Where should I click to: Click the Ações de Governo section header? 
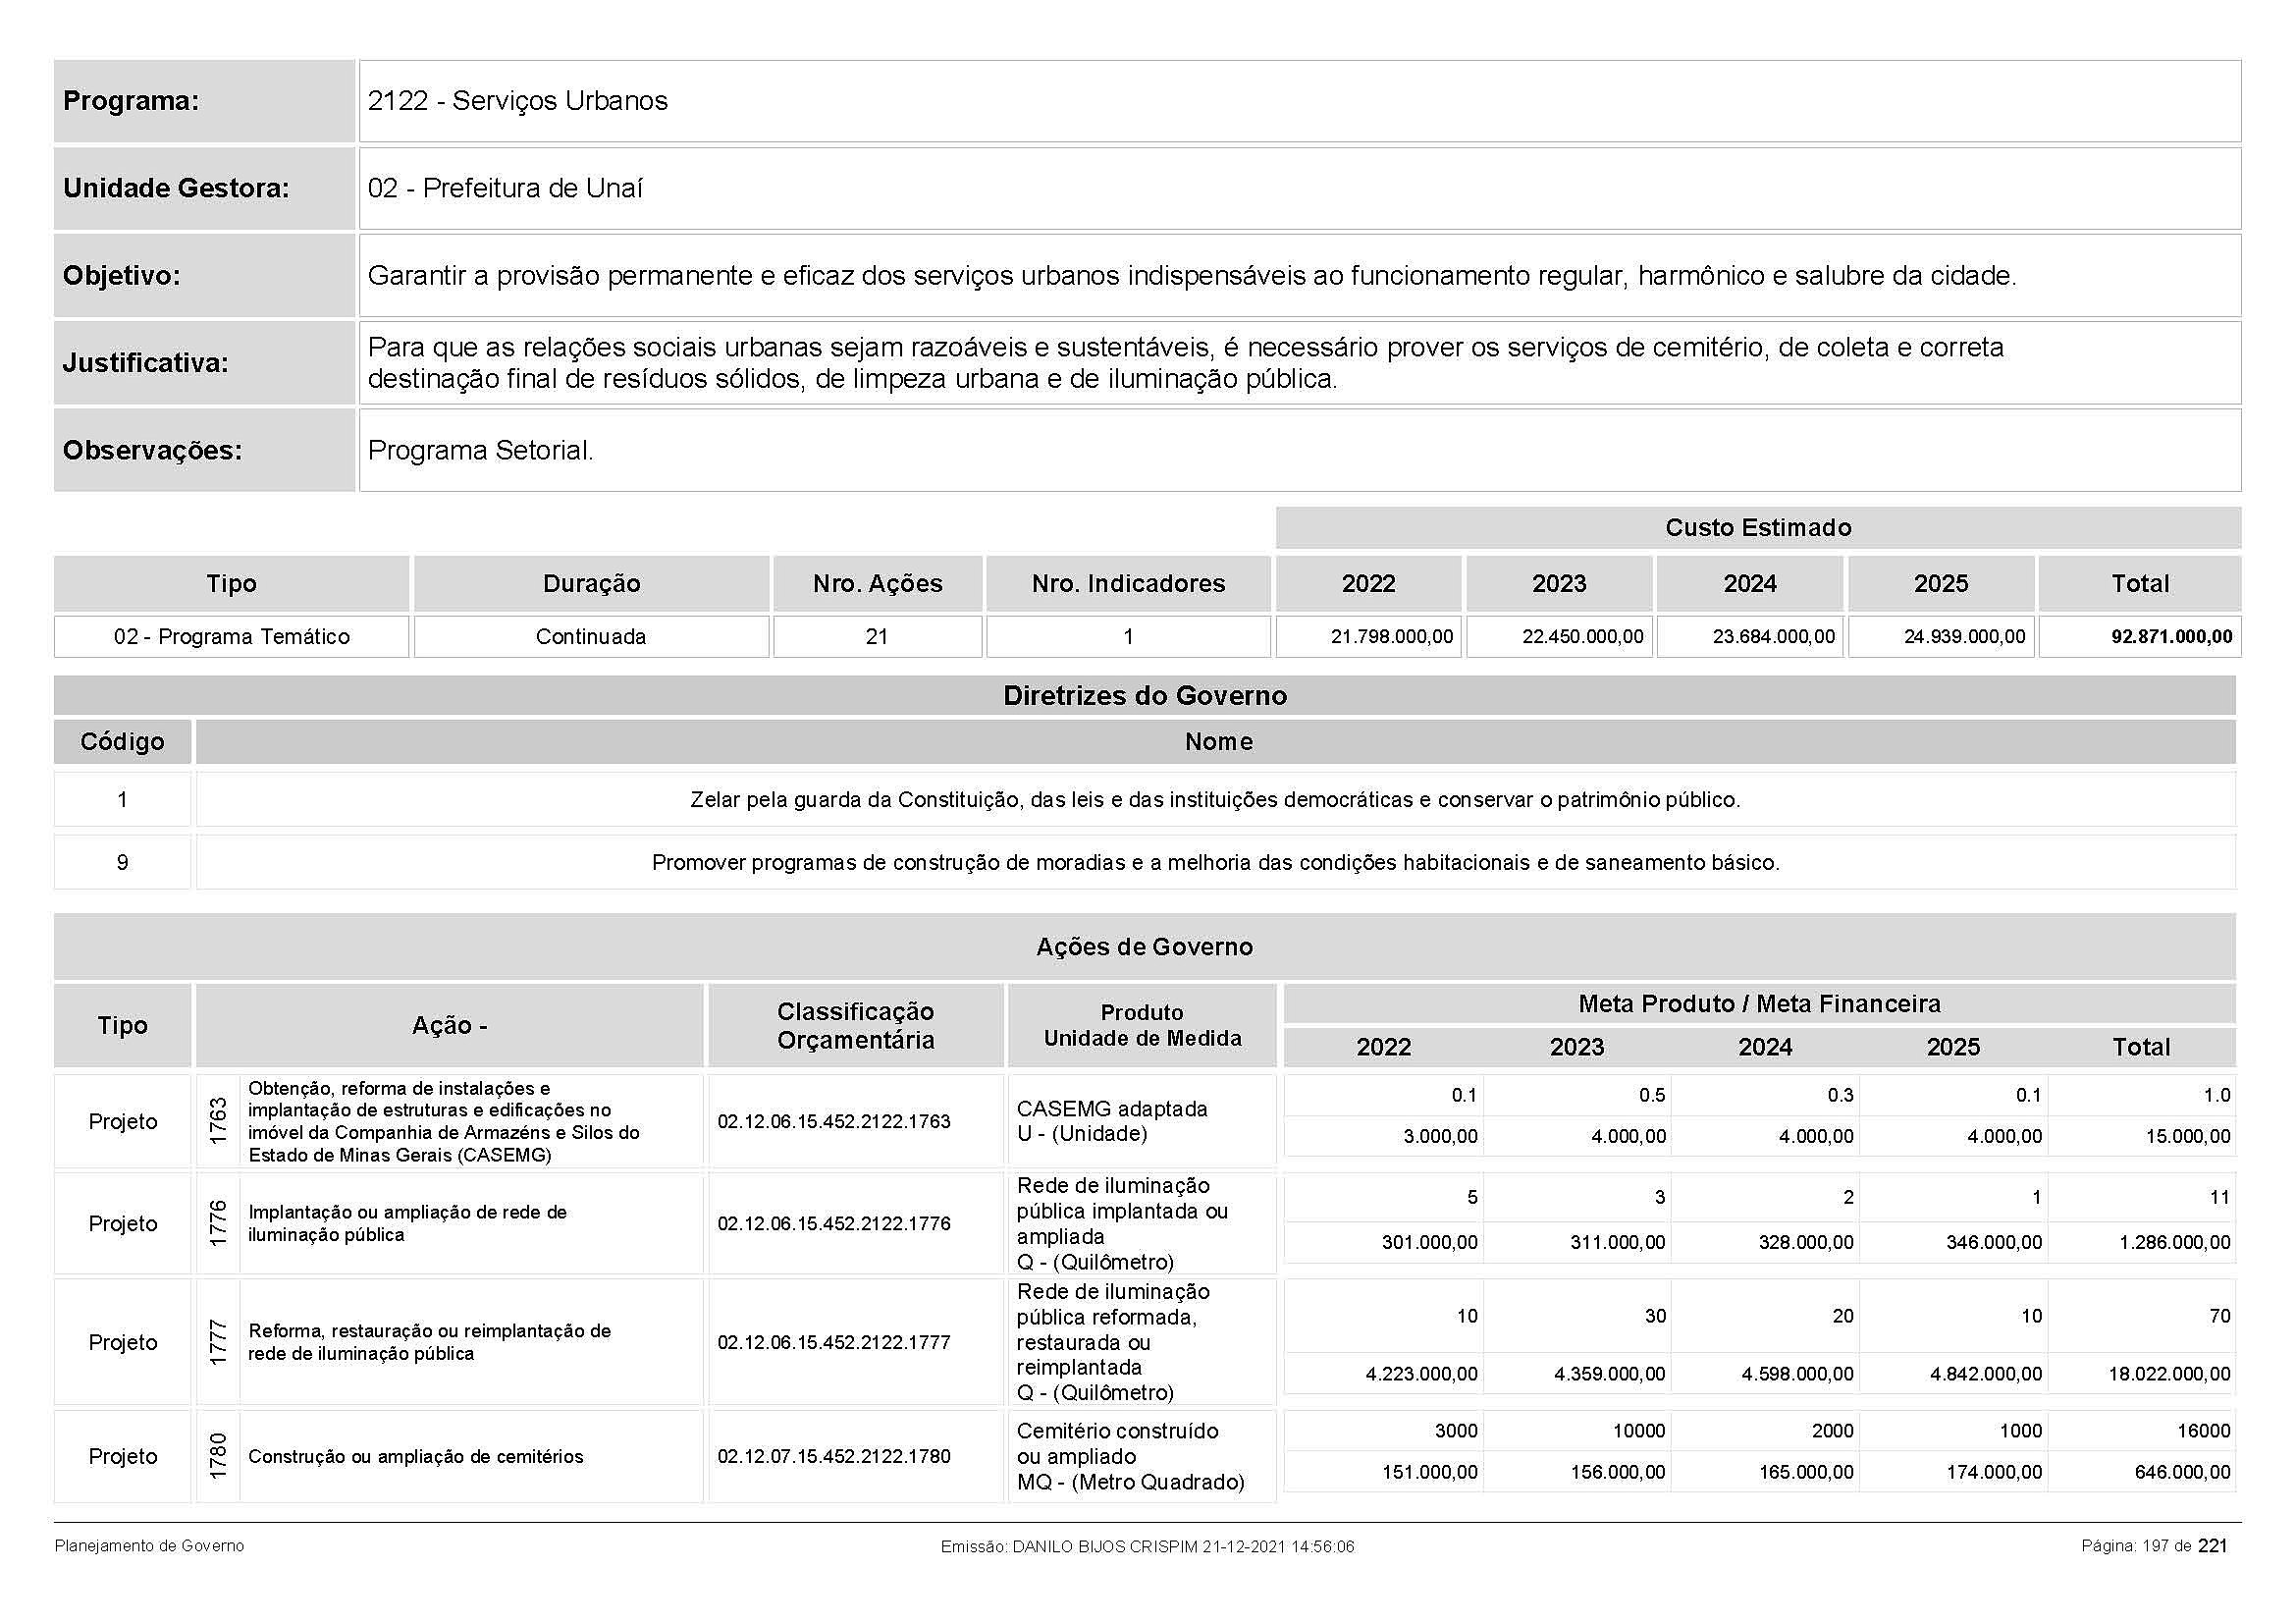pos(1144,946)
